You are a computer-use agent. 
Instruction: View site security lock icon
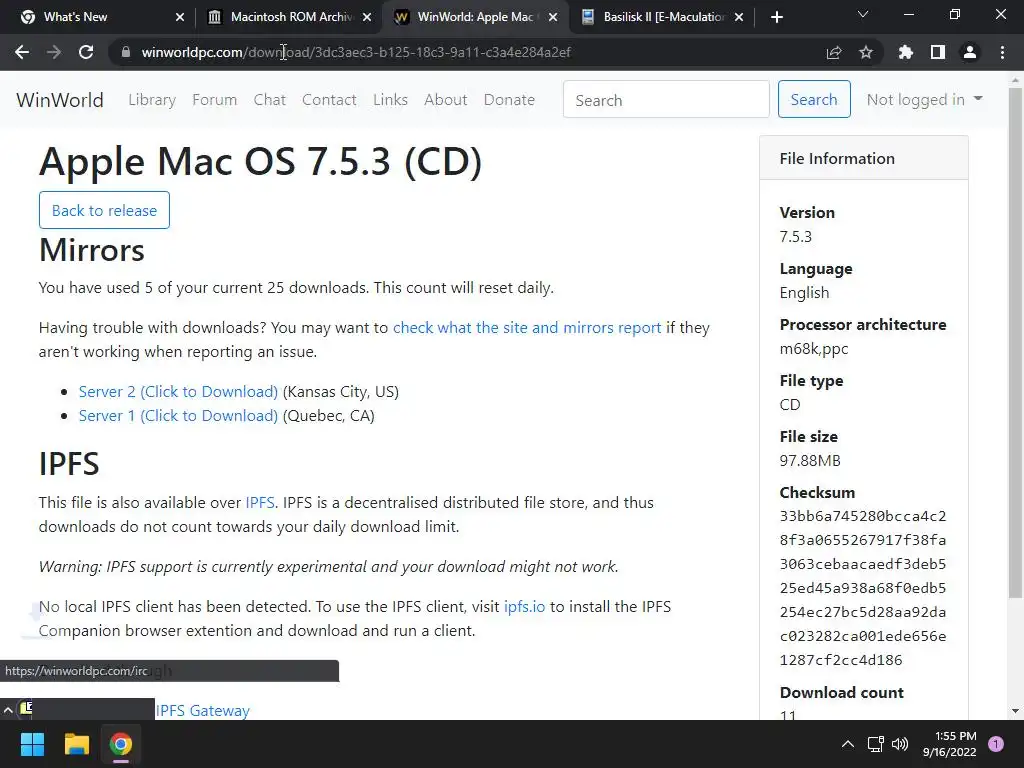pyautogui.click(x=125, y=52)
